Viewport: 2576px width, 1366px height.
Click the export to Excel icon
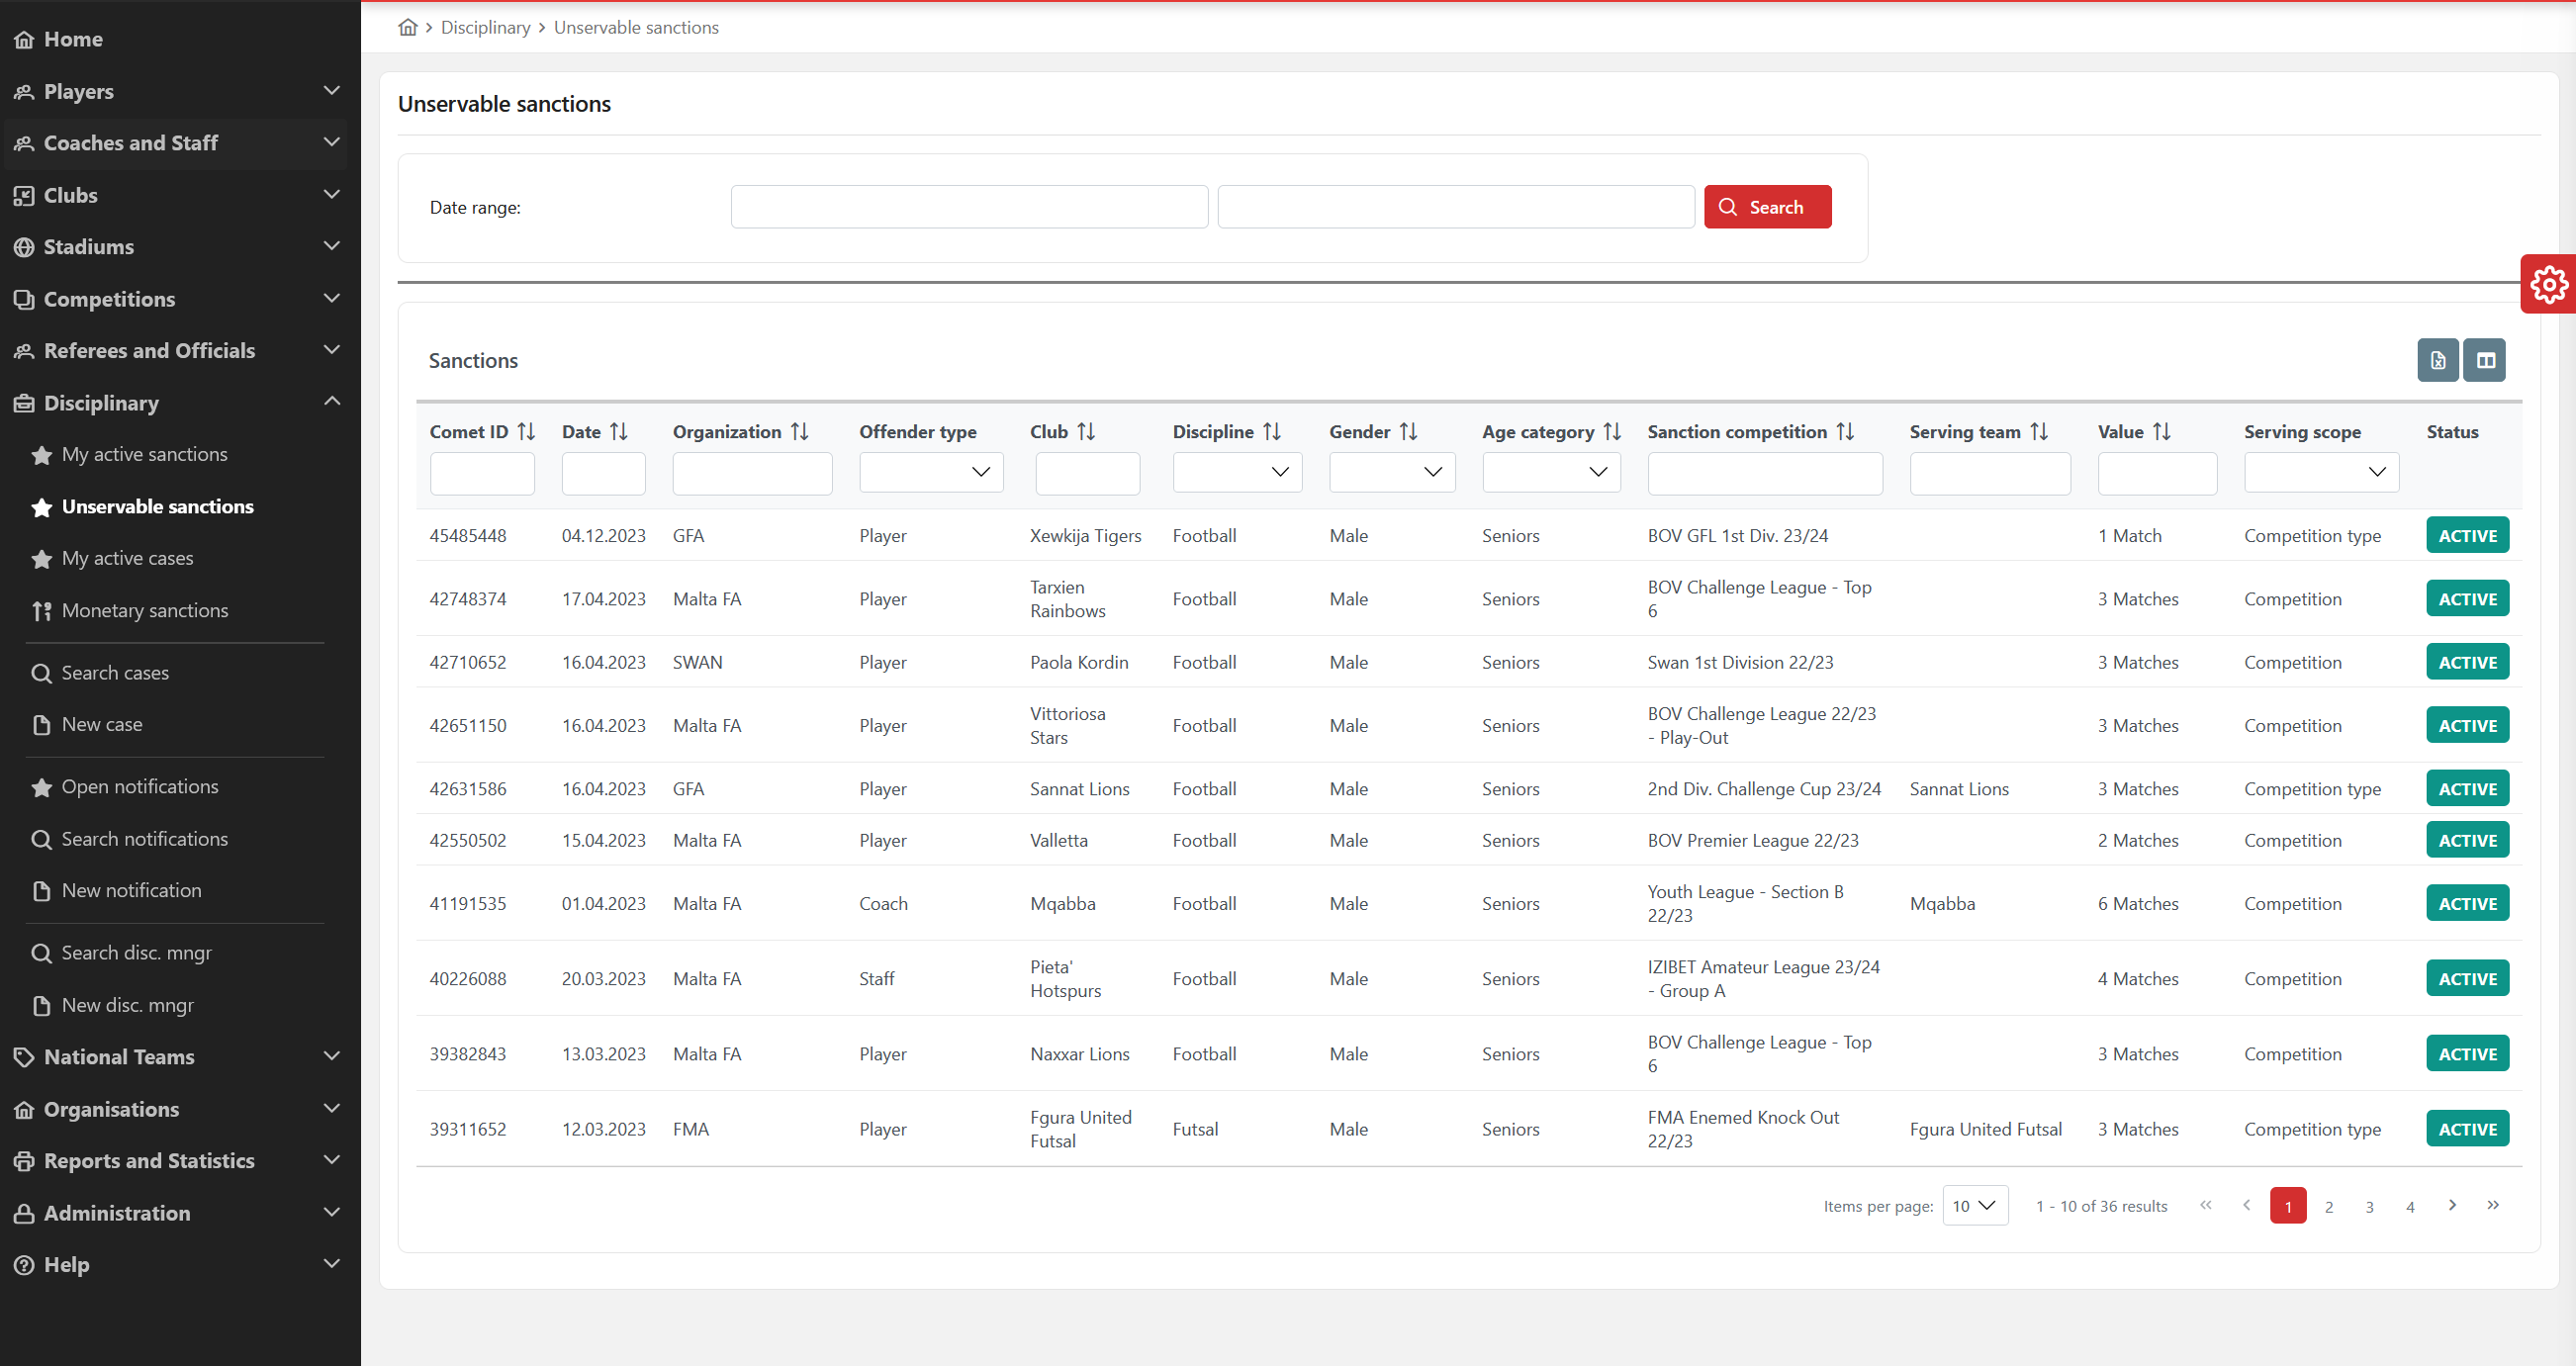[x=2437, y=360]
